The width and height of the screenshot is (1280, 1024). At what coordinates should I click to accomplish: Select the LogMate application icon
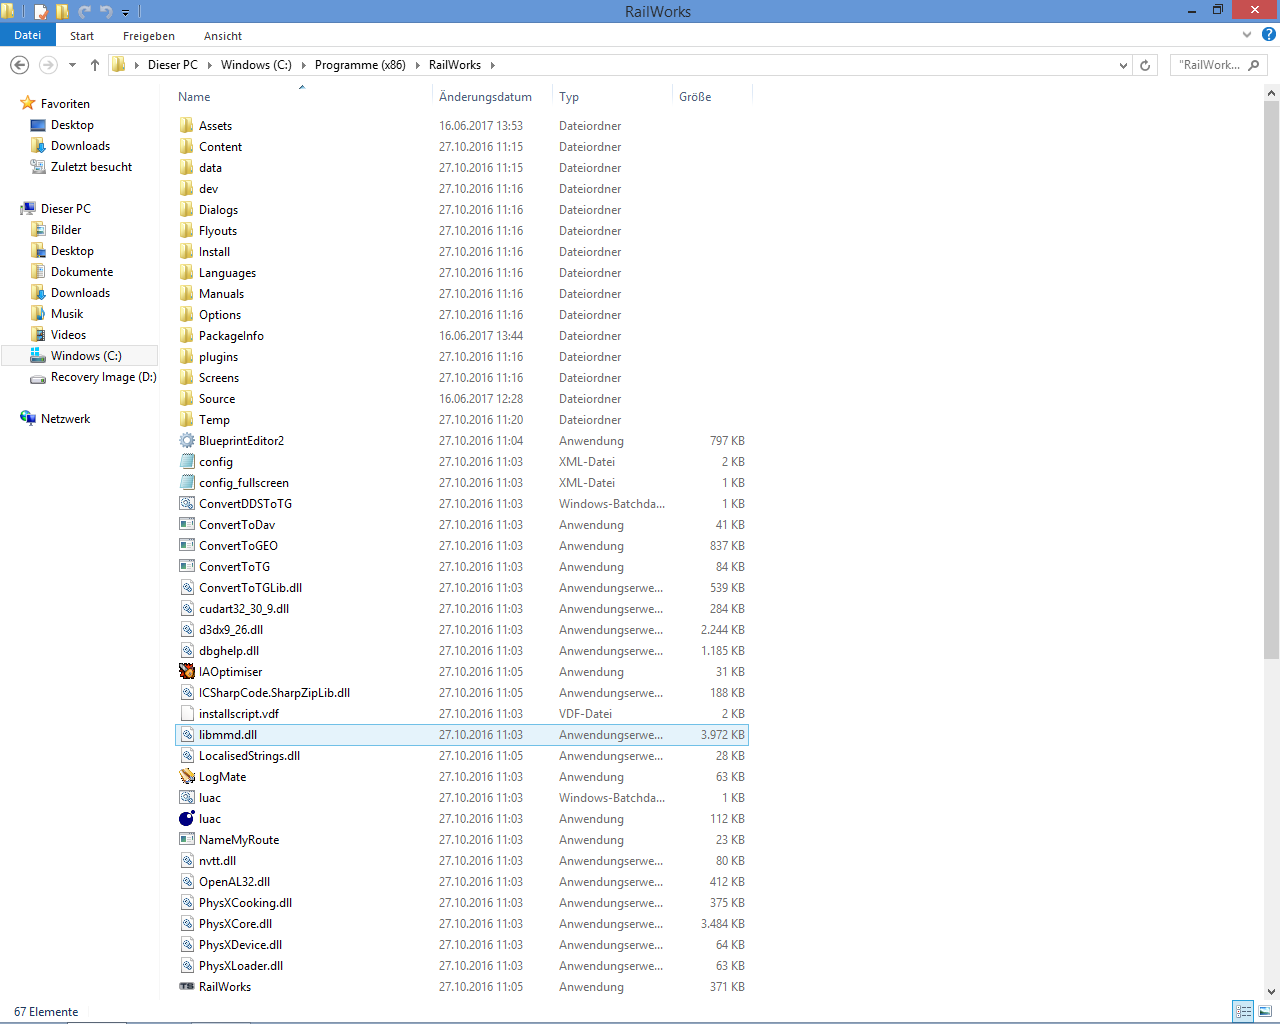[187, 777]
